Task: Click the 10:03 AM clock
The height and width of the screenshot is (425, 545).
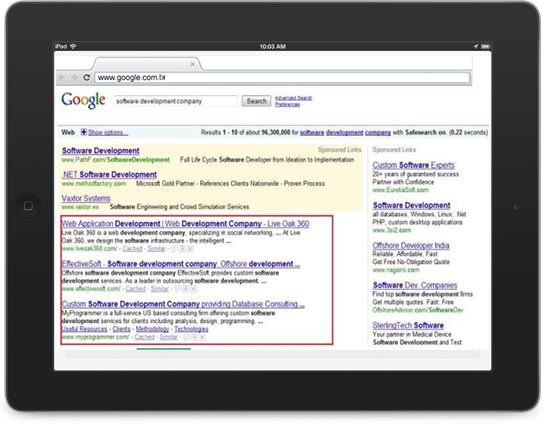Action: (x=272, y=46)
